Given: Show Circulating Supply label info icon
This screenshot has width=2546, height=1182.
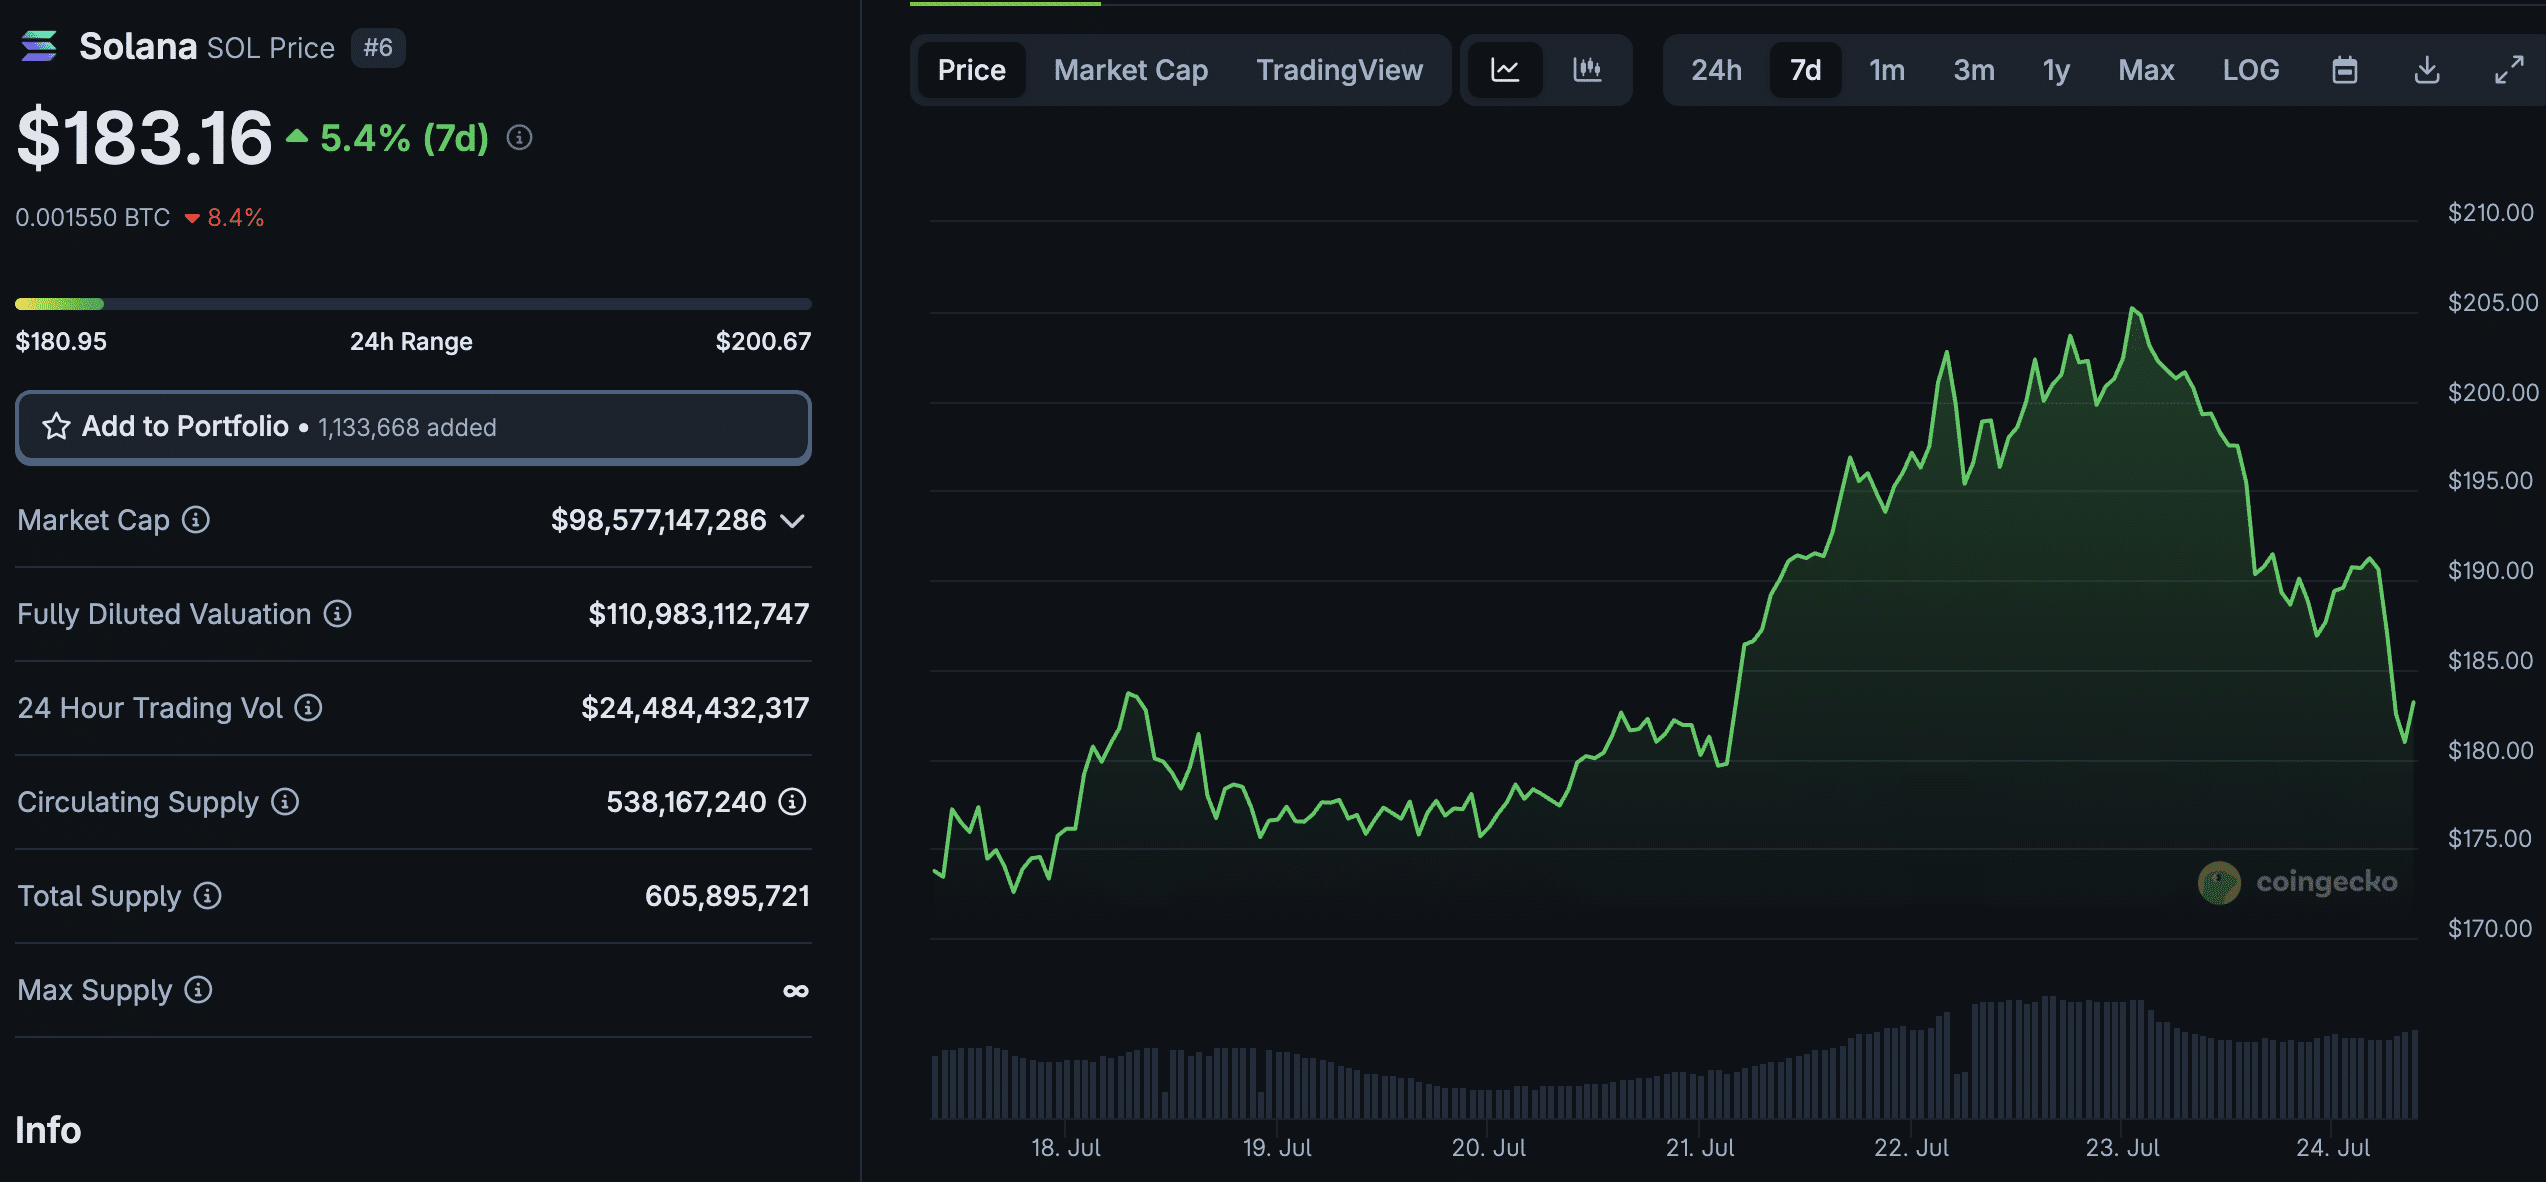Looking at the screenshot, I should click(285, 802).
